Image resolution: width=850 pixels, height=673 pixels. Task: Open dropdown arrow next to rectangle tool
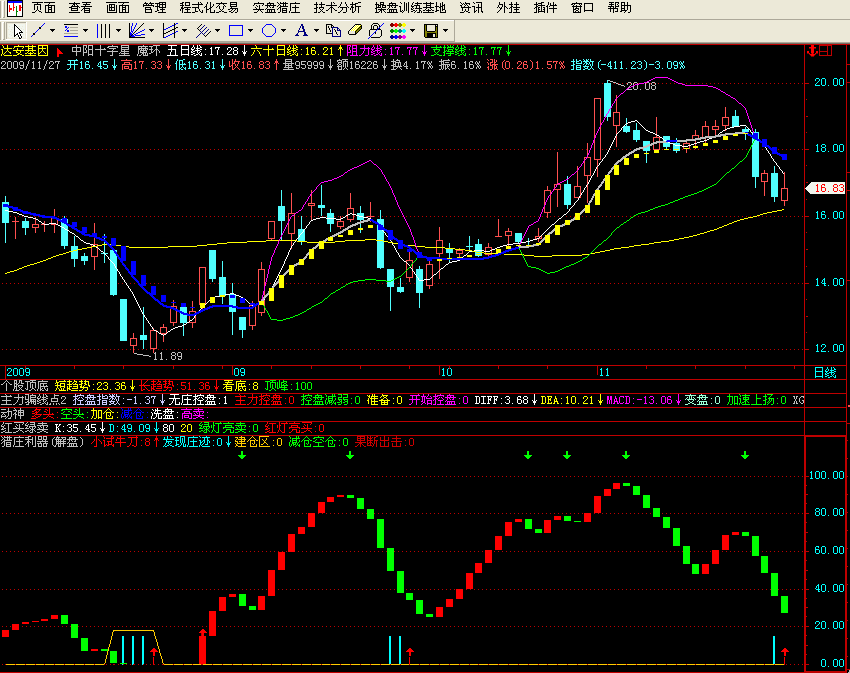point(251,30)
